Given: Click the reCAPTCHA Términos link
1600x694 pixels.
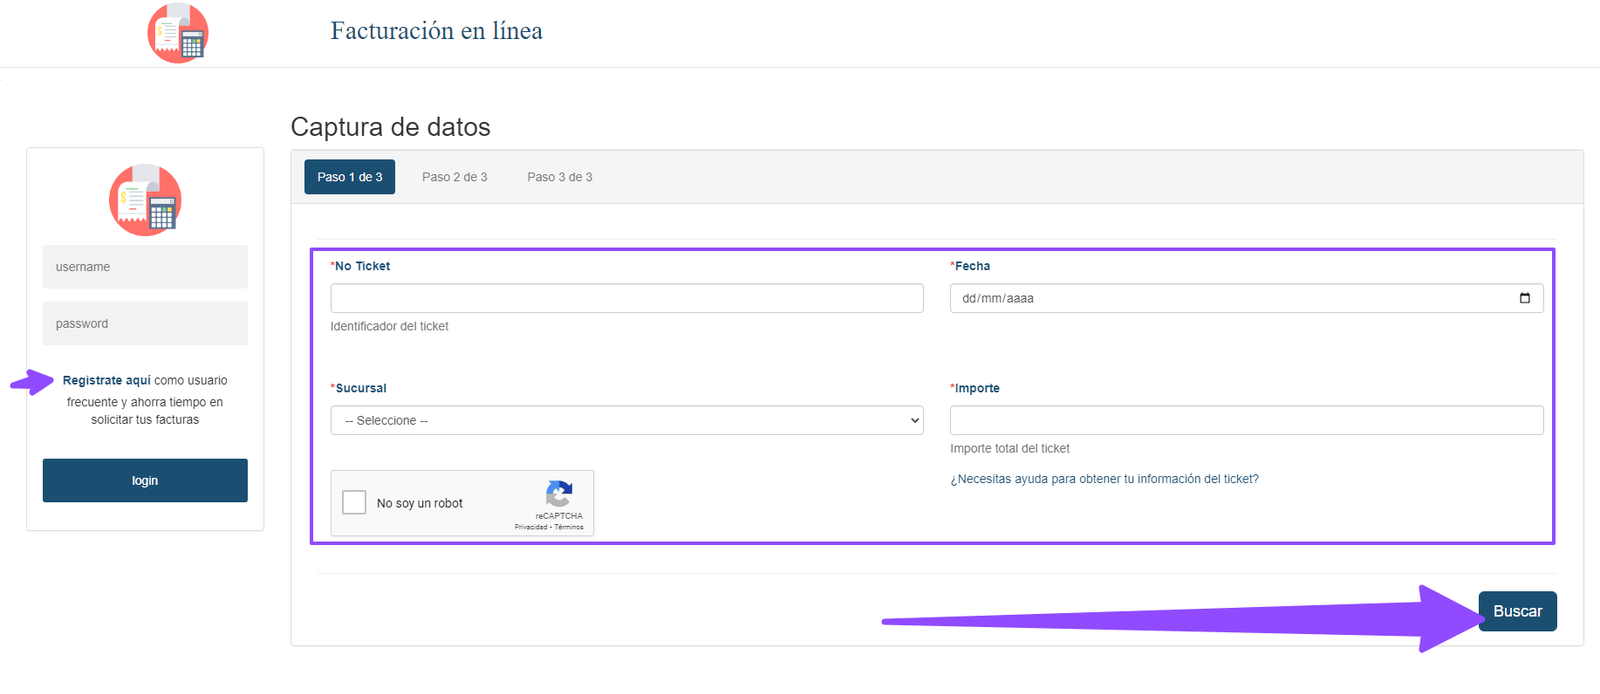Looking at the screenshot, I should pos(569,527).
